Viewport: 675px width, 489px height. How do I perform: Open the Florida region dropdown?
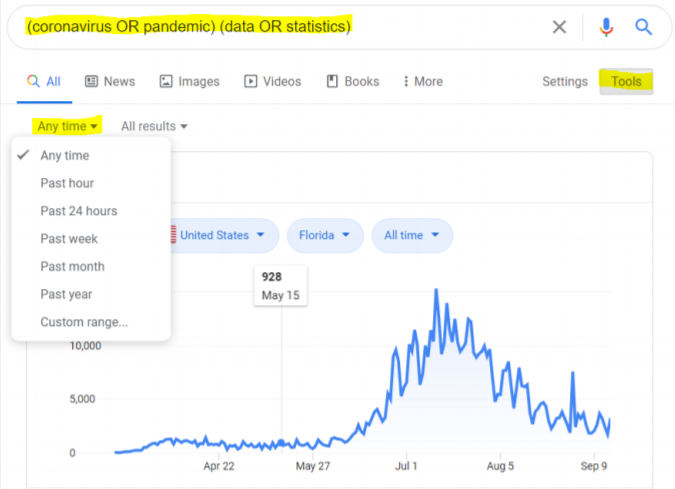325,235
